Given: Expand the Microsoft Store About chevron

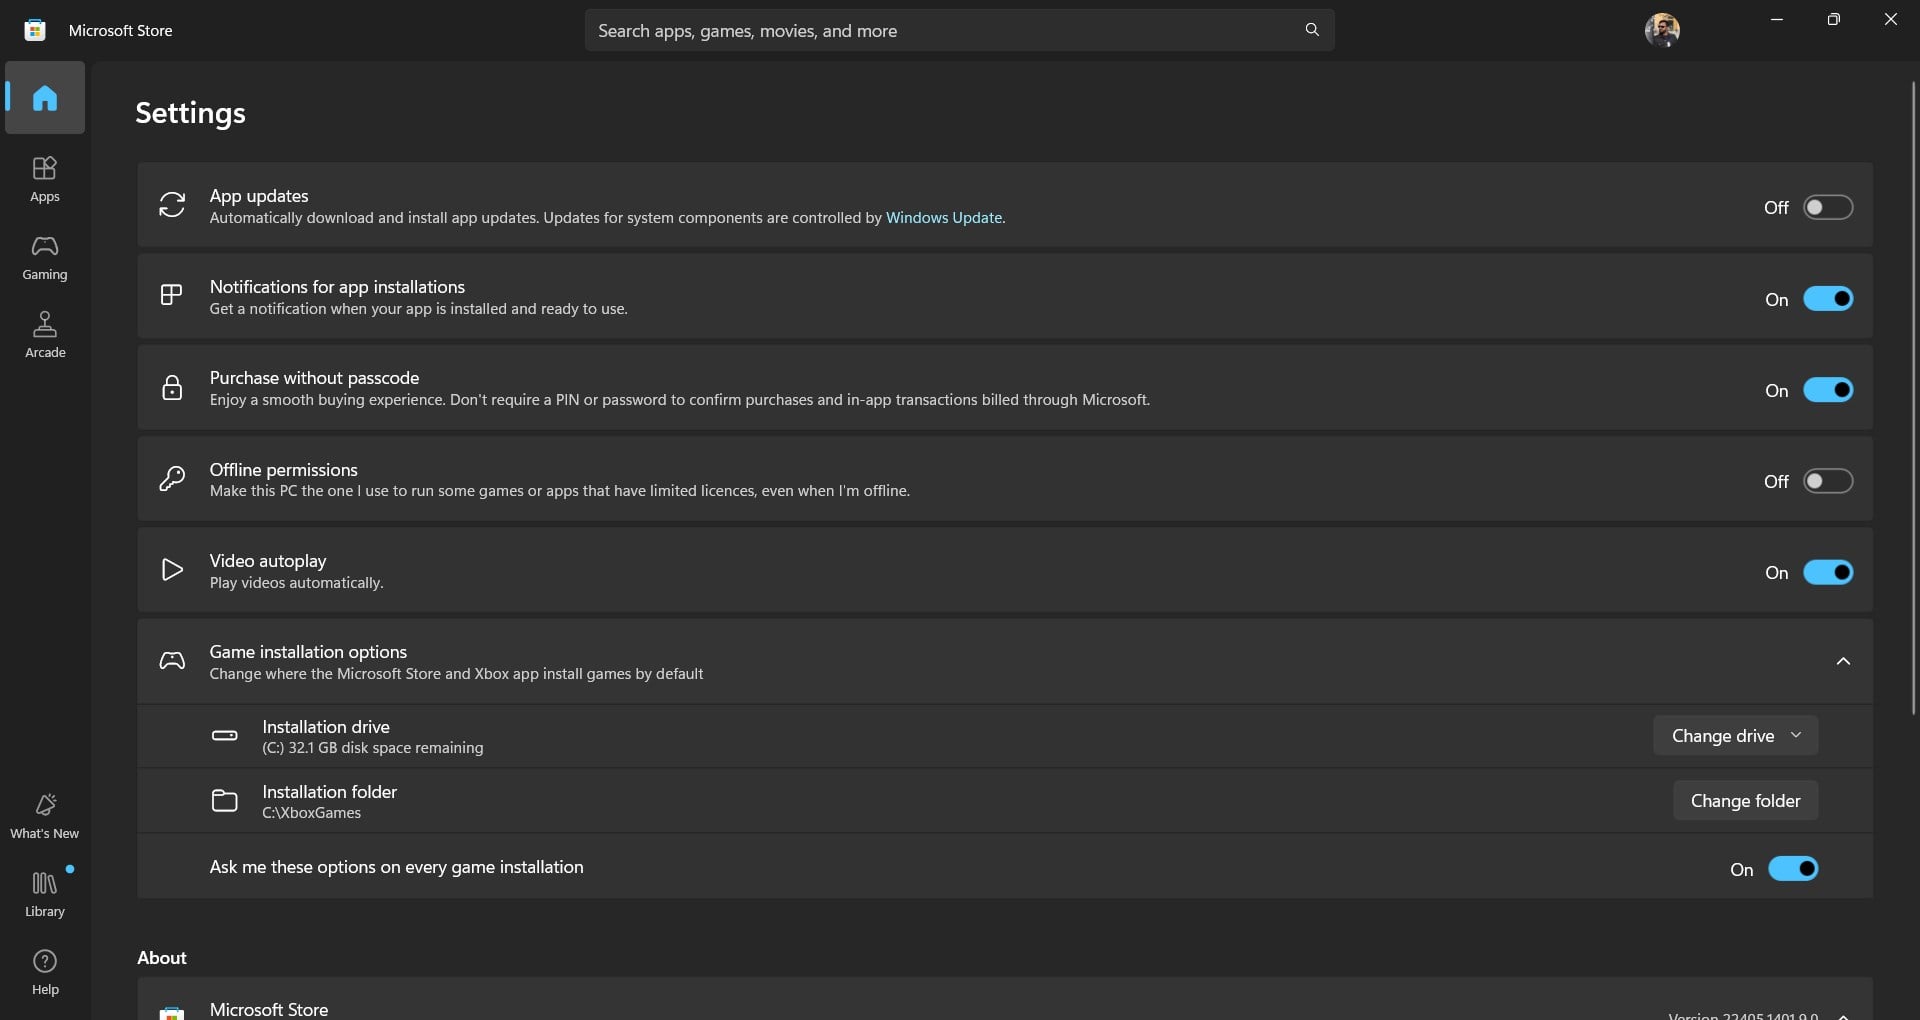Looking at the screenshot, I should pos(1843,1013).
